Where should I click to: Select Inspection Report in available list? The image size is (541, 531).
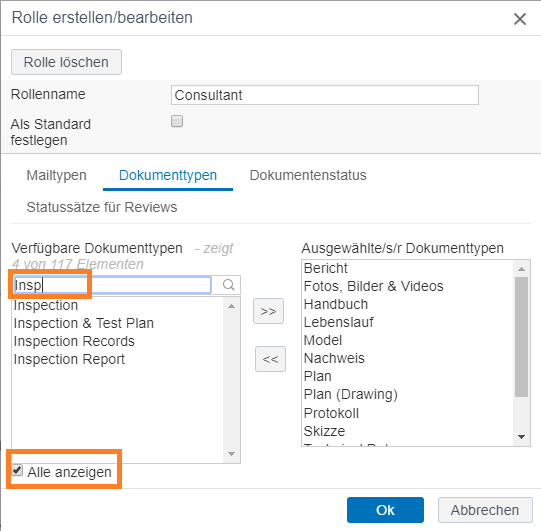(69, 359)
